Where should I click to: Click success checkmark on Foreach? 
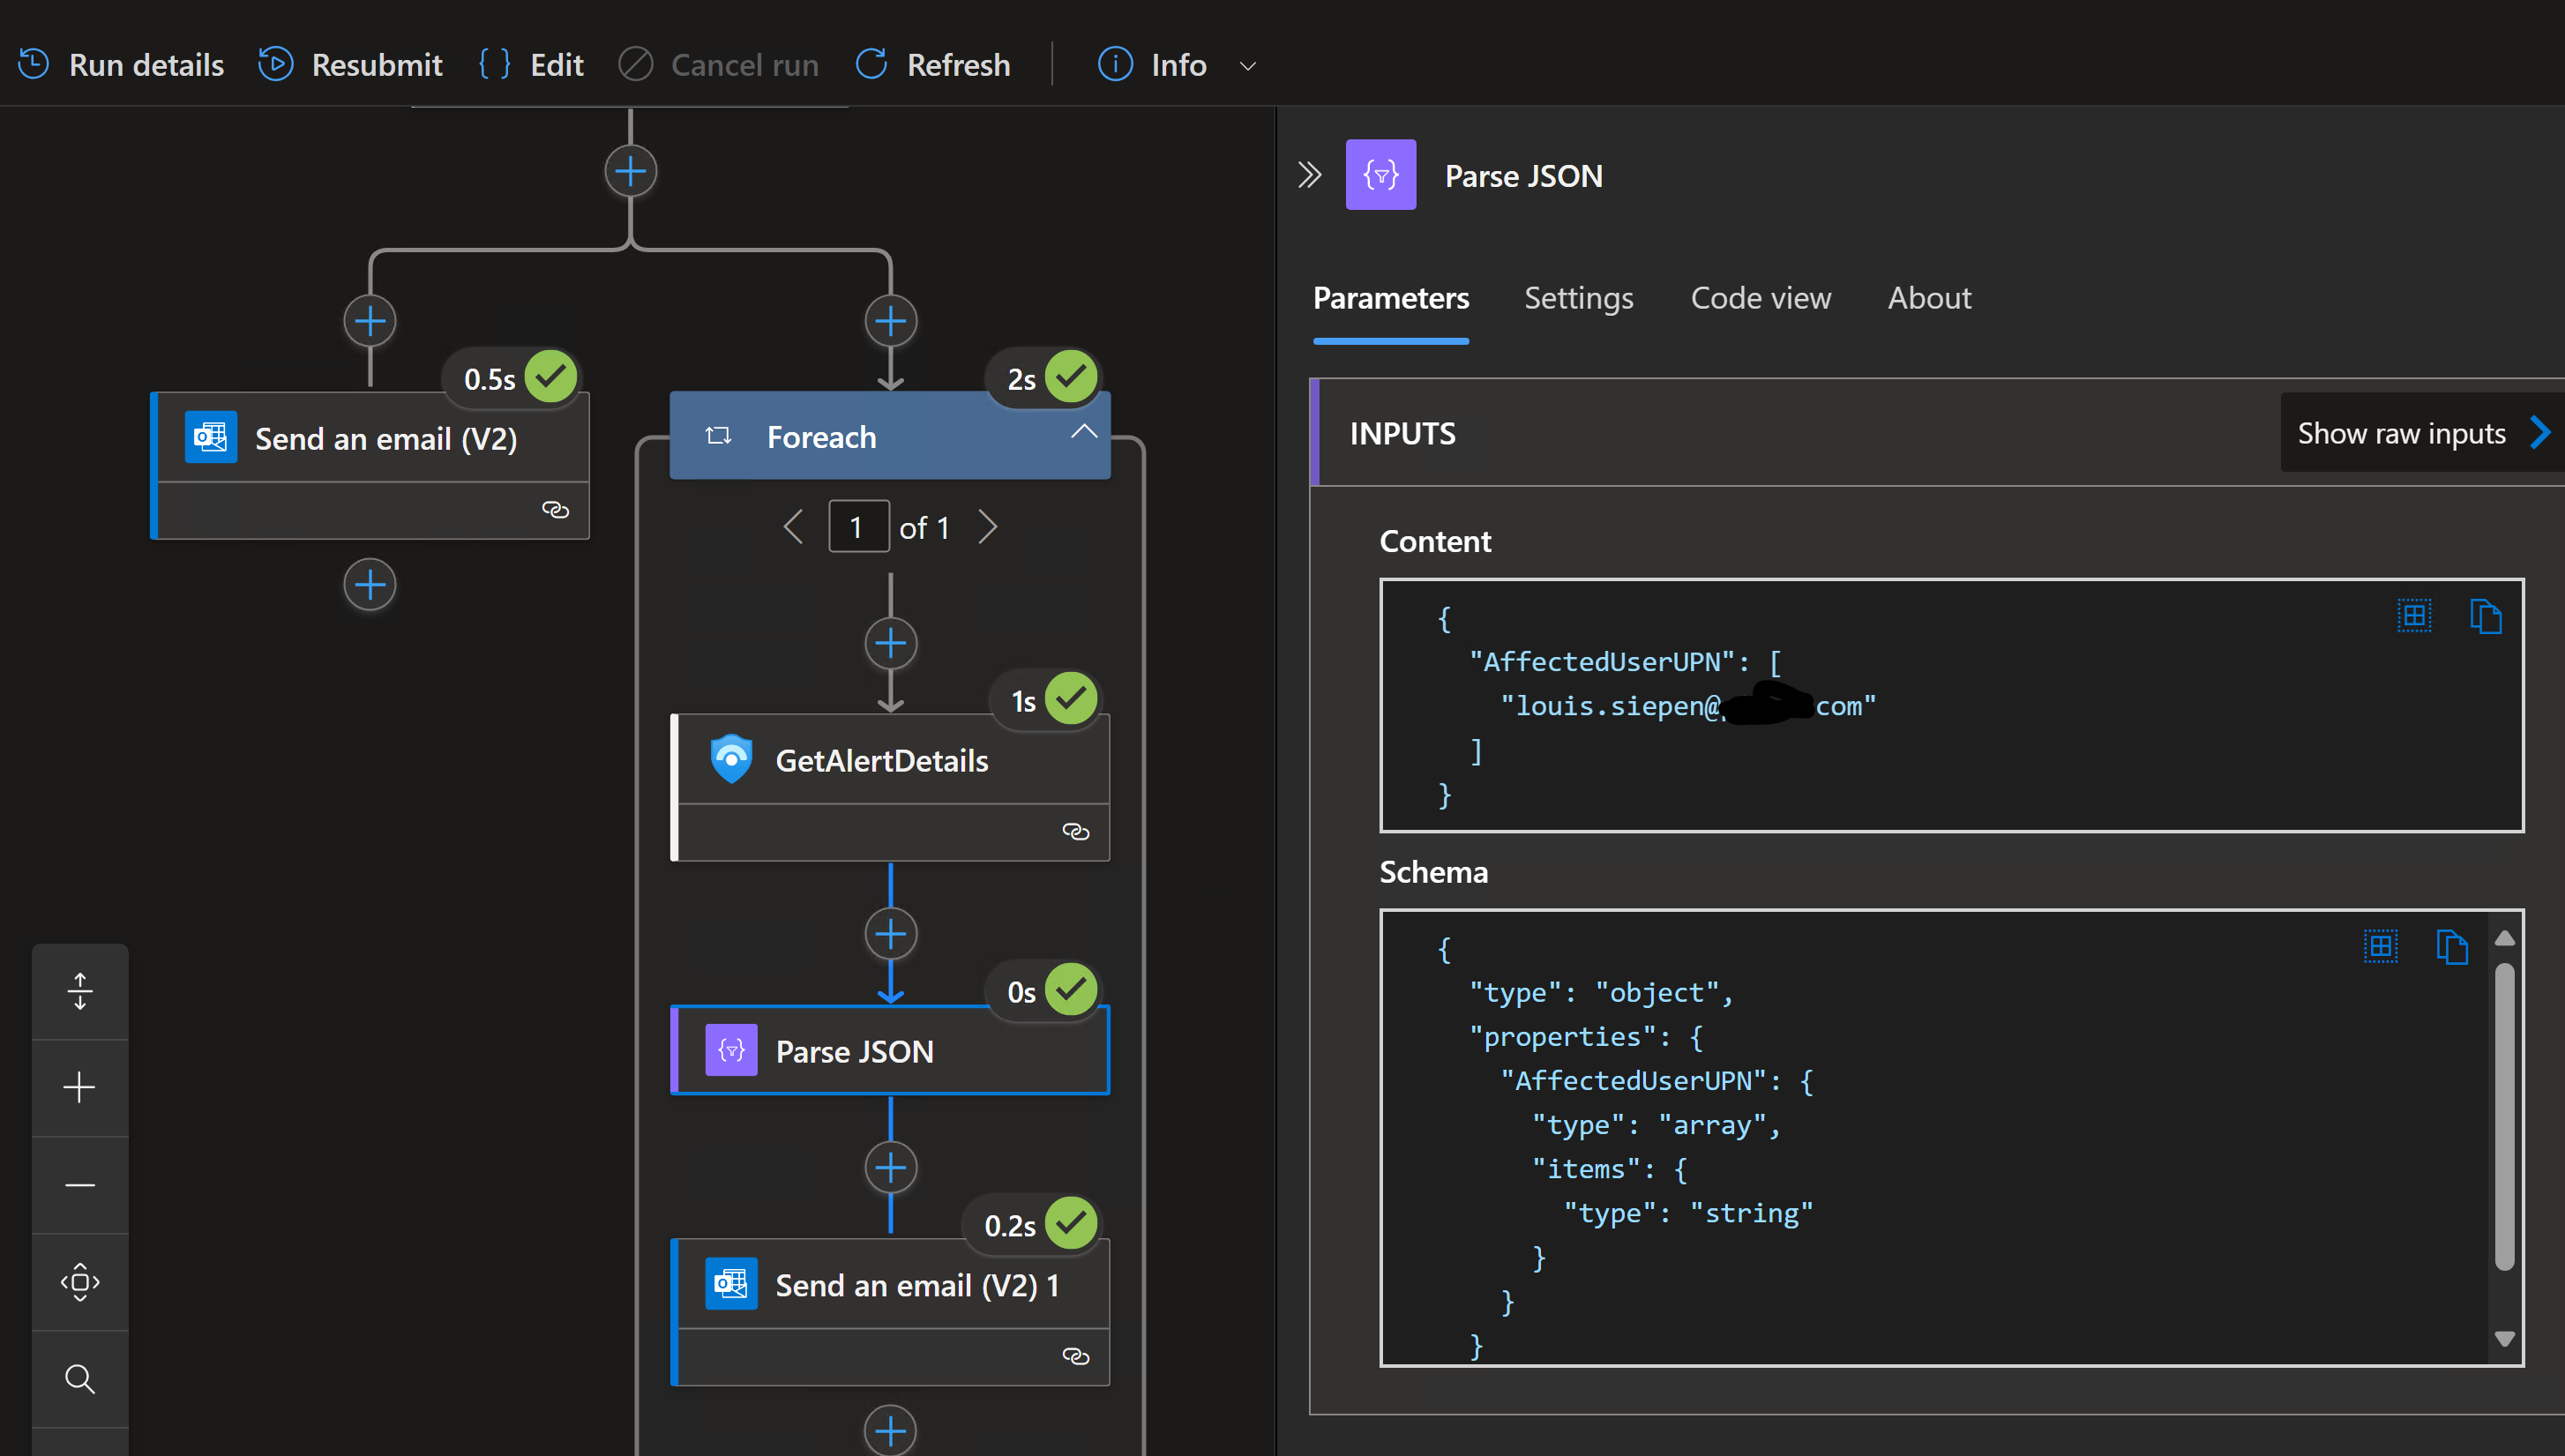[x=1071, y=377]
